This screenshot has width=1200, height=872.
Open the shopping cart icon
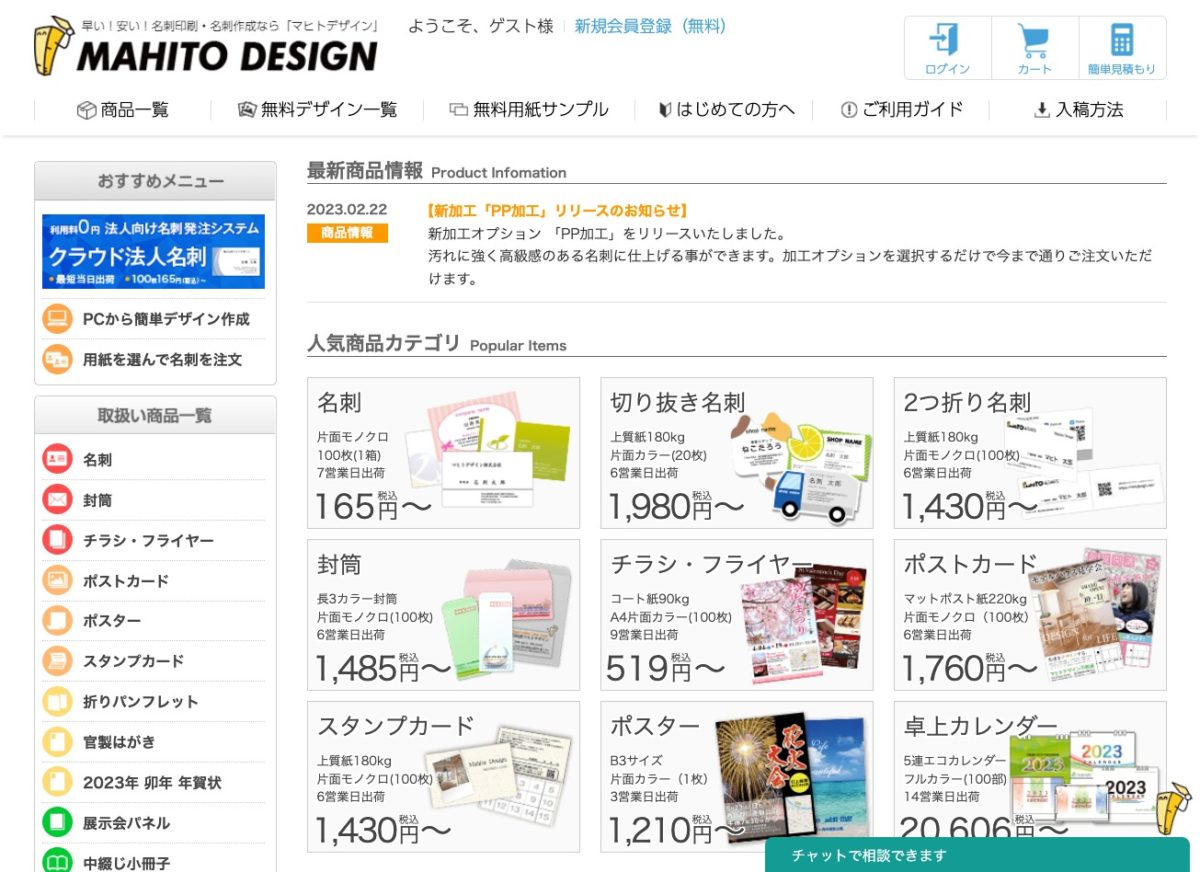pyautogui.click(x=1034, y=40)
